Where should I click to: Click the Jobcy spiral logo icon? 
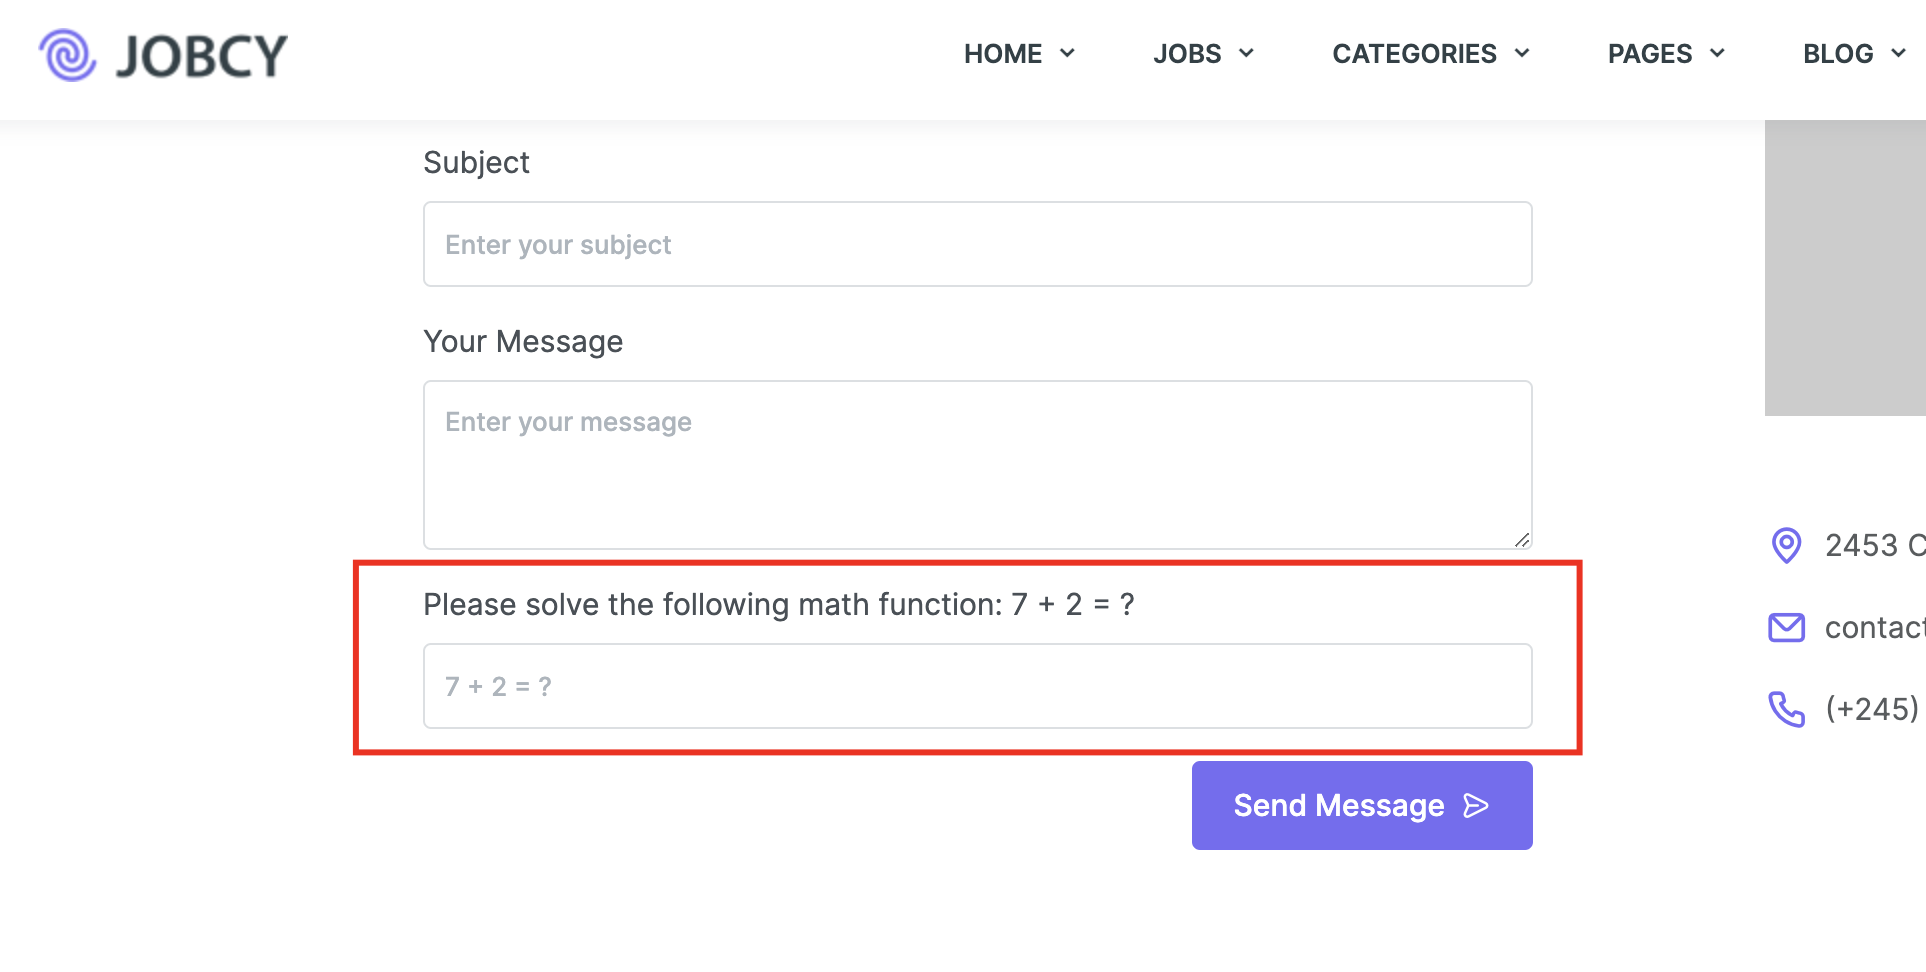click(x=68, y=55)
